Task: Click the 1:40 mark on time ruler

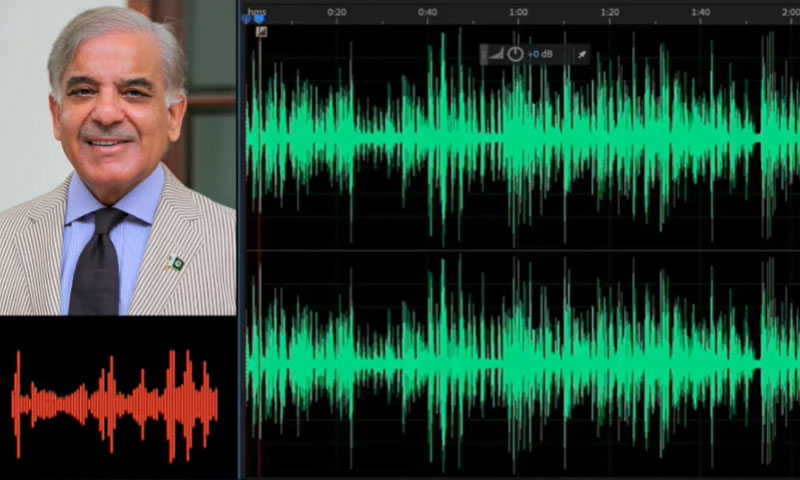Action: [x=700, y=12]
